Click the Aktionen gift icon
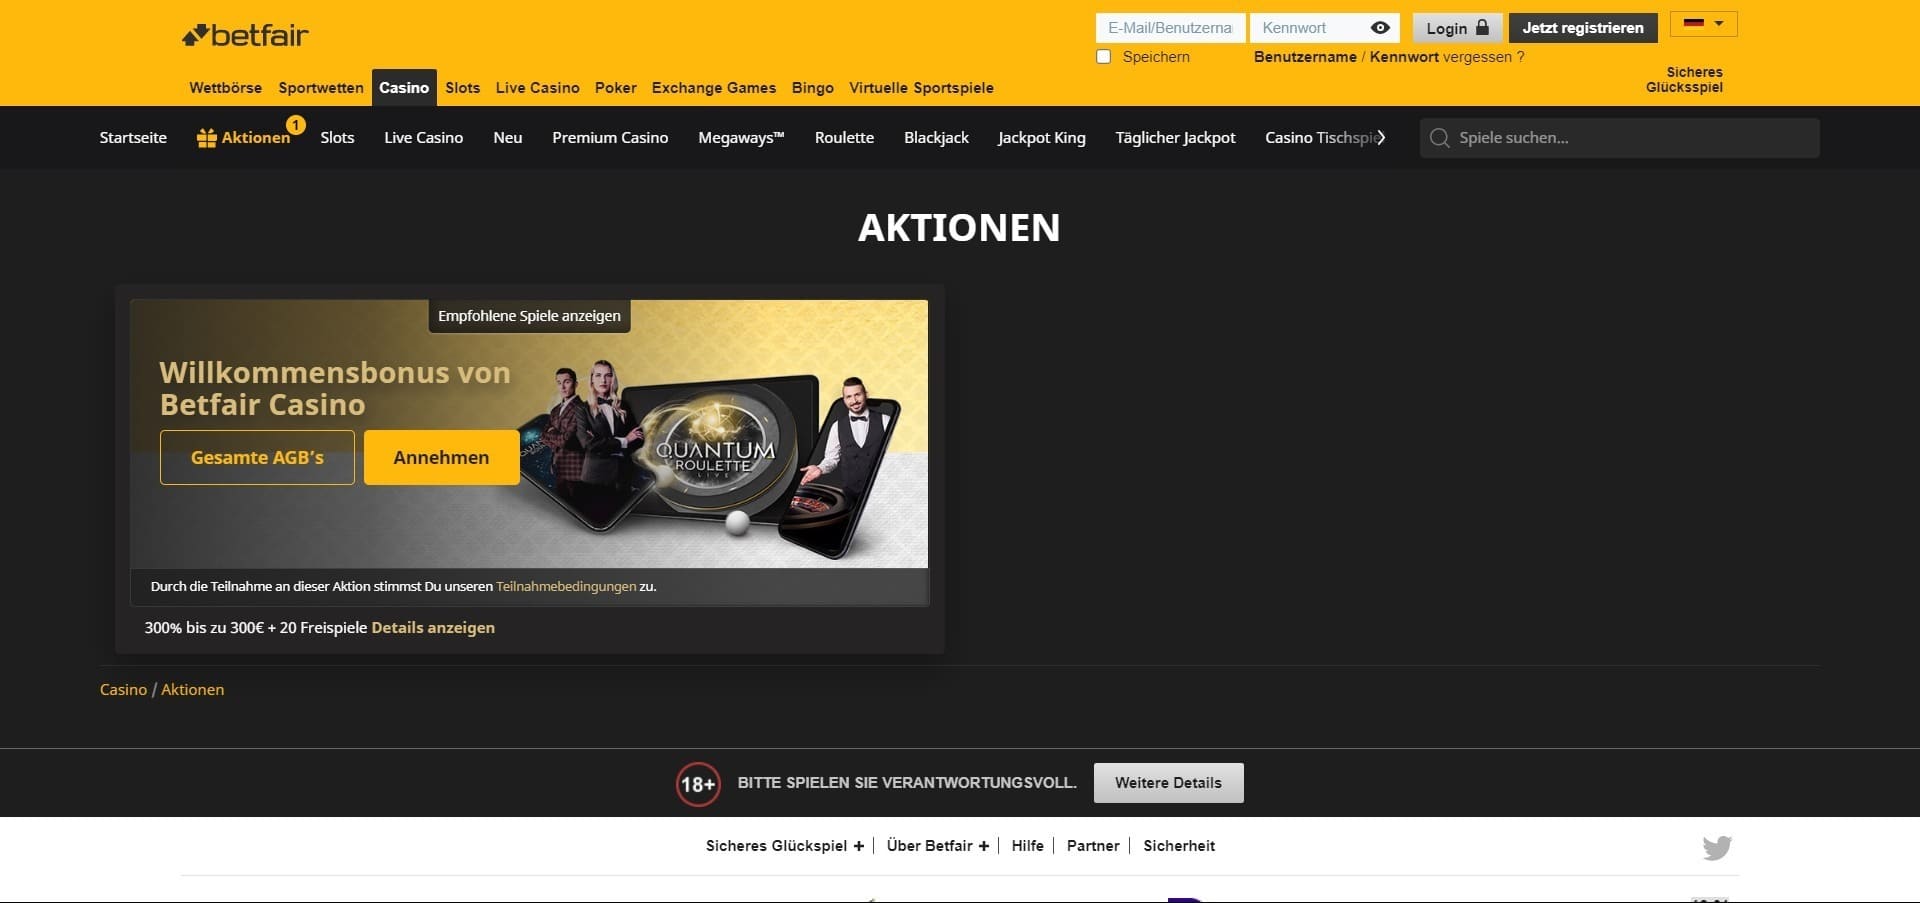 click(207, 138)
